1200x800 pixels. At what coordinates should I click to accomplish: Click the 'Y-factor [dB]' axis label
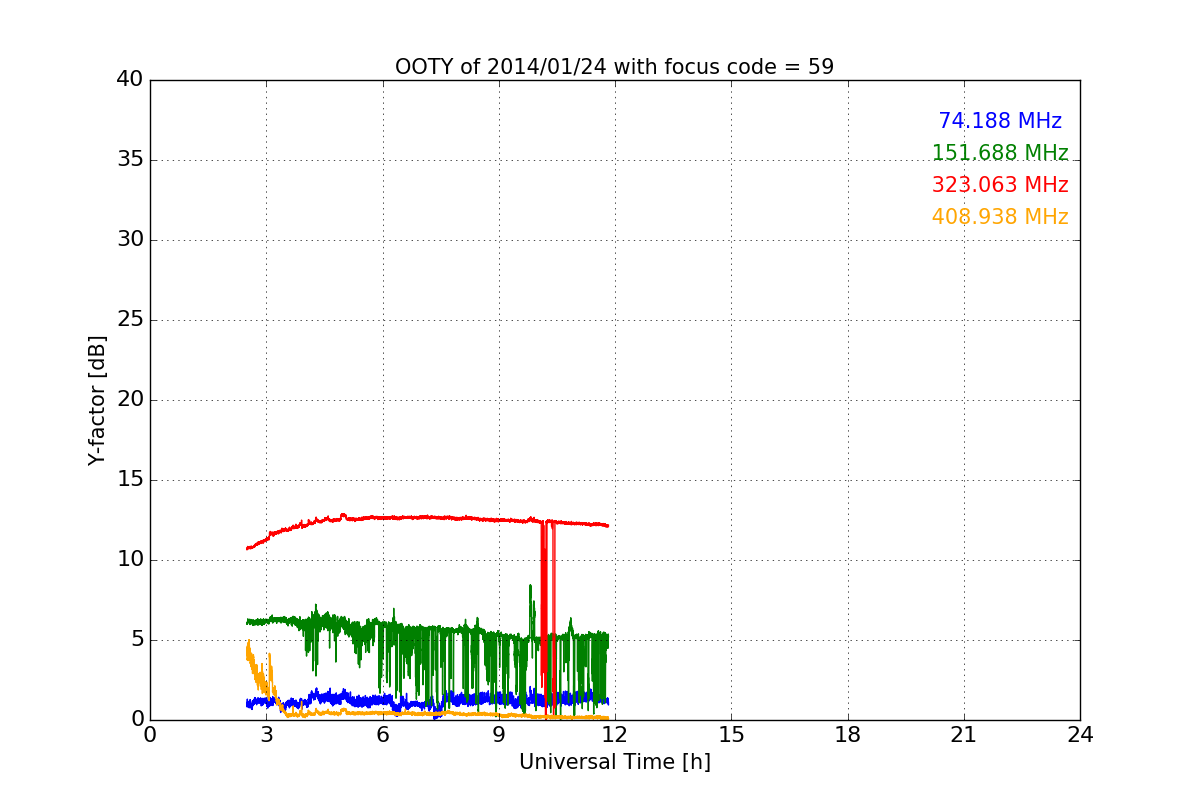(x=97, y=400)
